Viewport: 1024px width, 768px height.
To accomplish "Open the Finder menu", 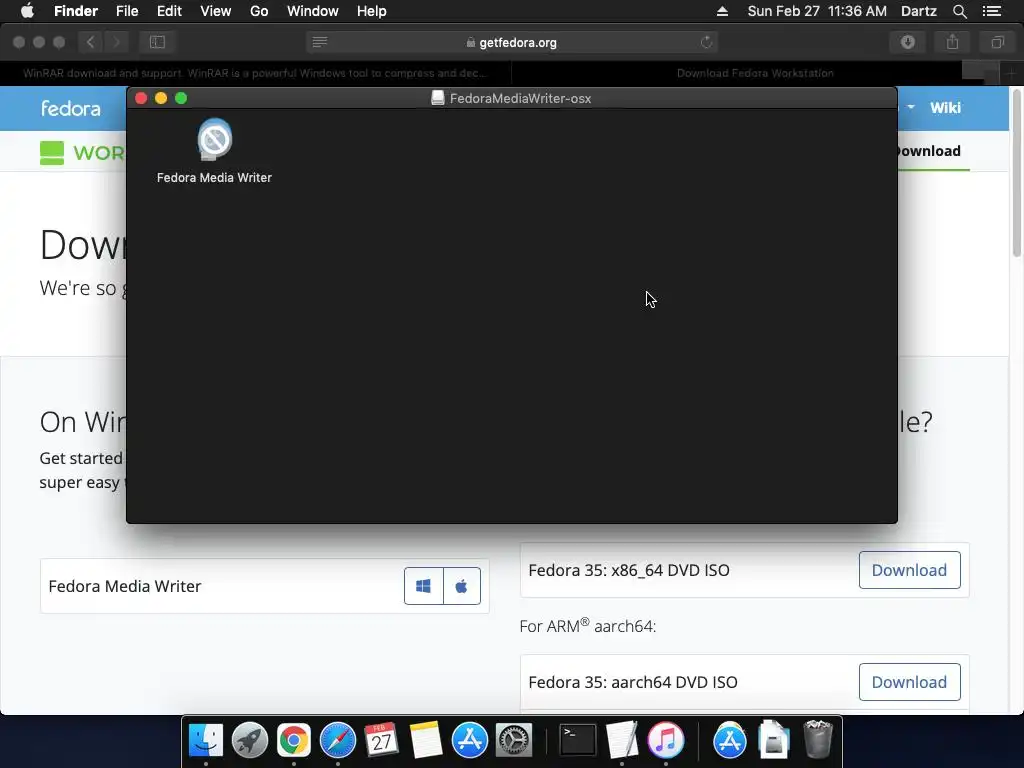I will click(x=76, y=11).
